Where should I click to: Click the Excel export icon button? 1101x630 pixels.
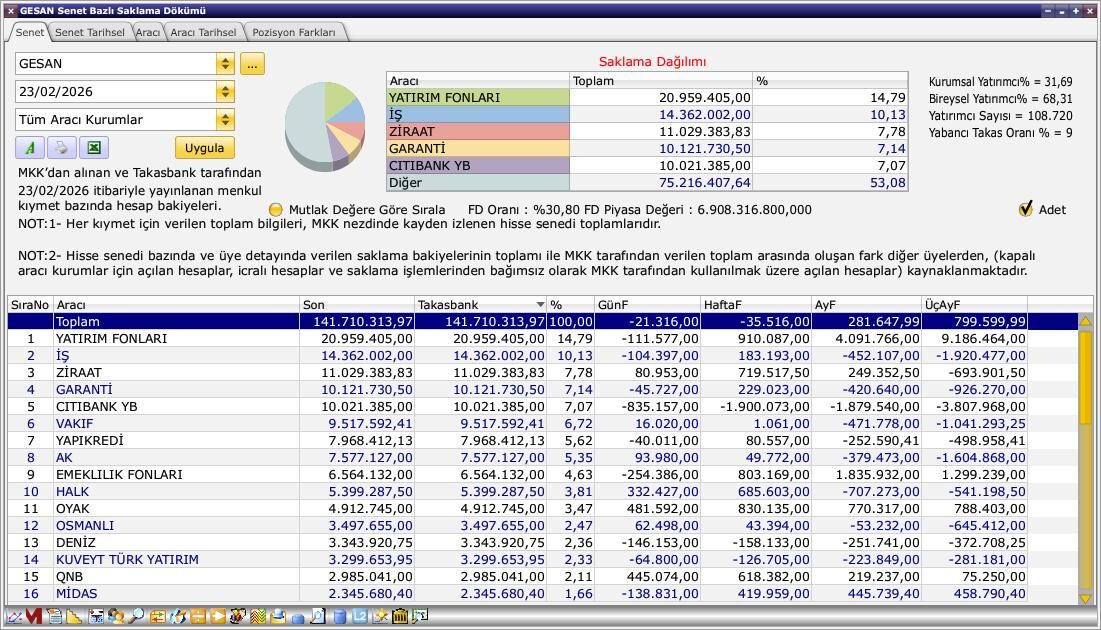point(93,148)
